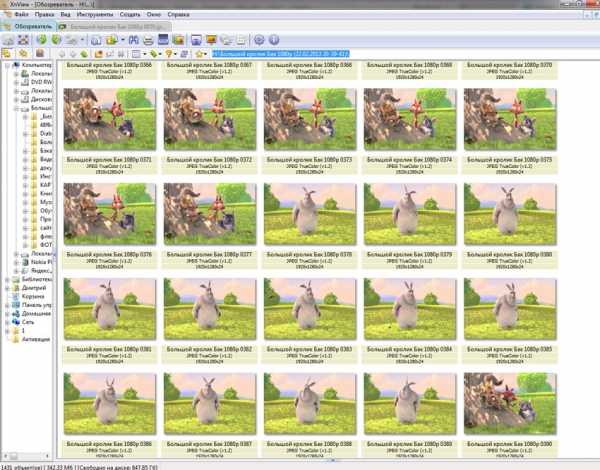Image resolution: width=600 pixels, height=470 pixels.
Task: Expand the Сеть tree node
Action: point(7,322)
